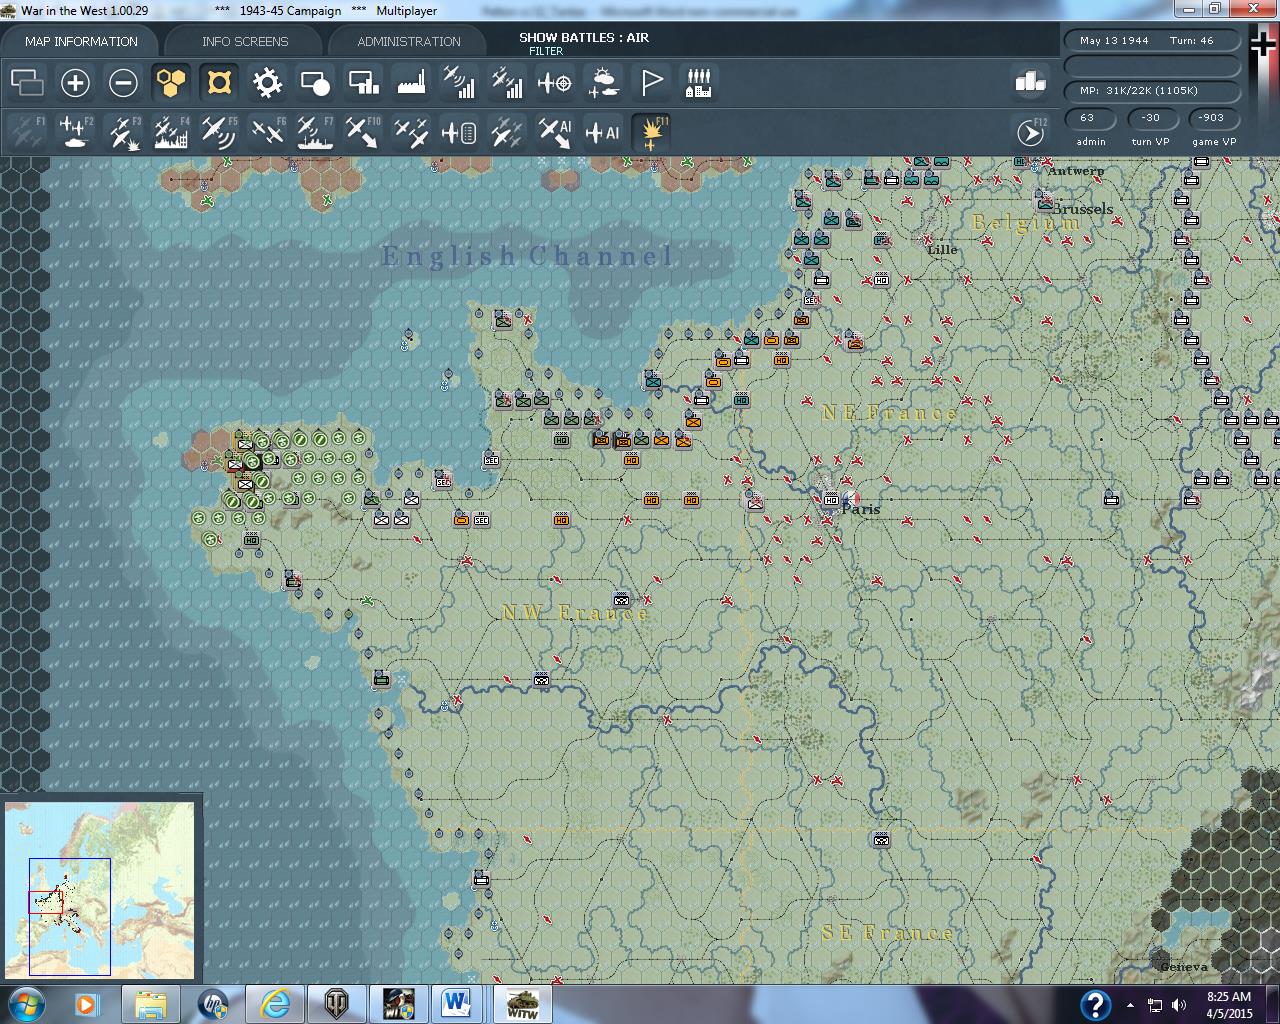The width and height of the screenshot is (1280, 1024).
Task: Zoom out with the minus icon
Action: pos(123,82)
